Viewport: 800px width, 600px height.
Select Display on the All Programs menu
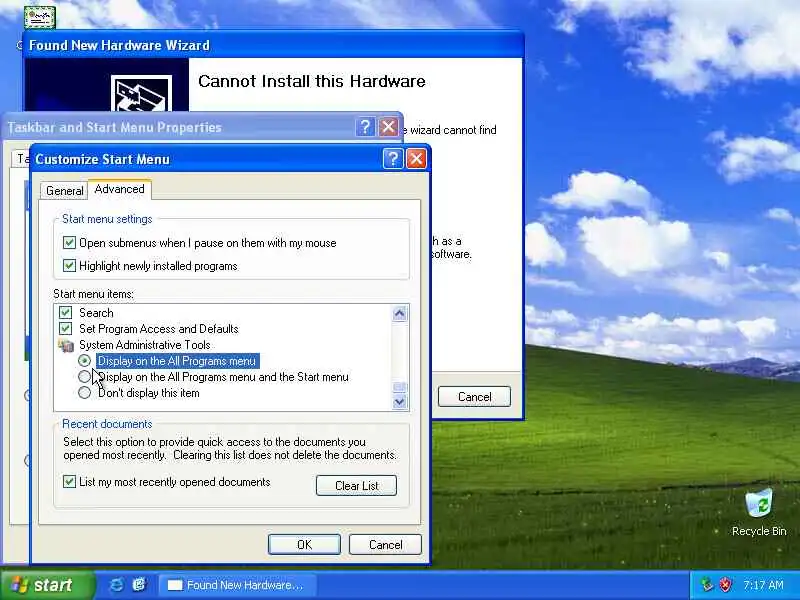pos(85,361)
